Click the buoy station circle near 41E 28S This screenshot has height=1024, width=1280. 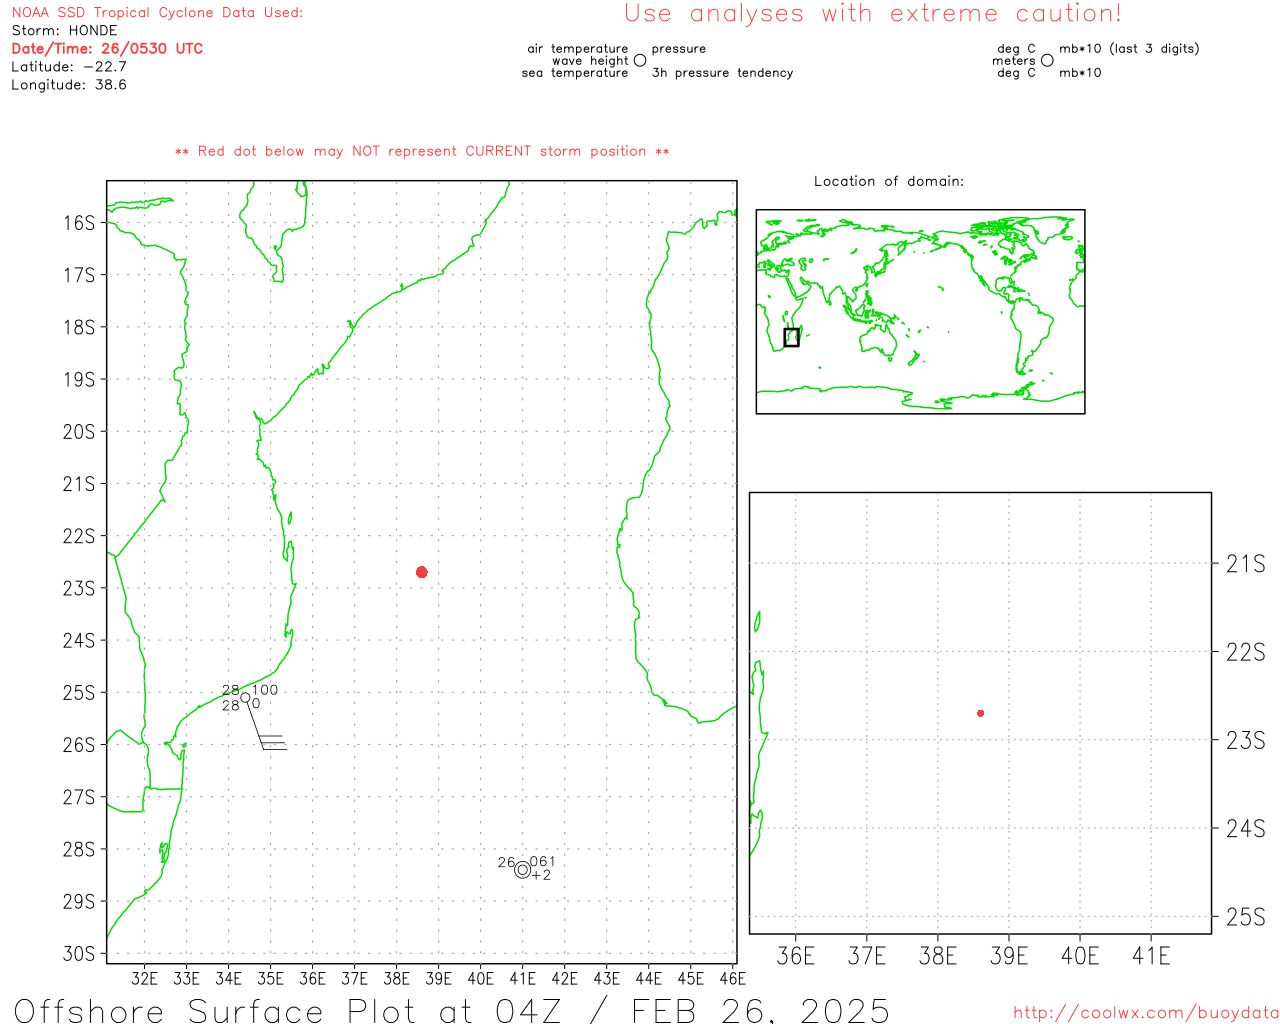(522, 870)
